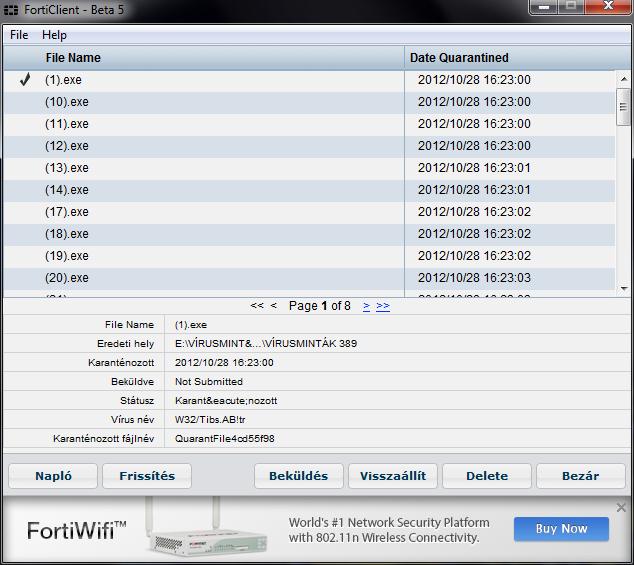Select the (10).exe row

[x=309, y=102]
